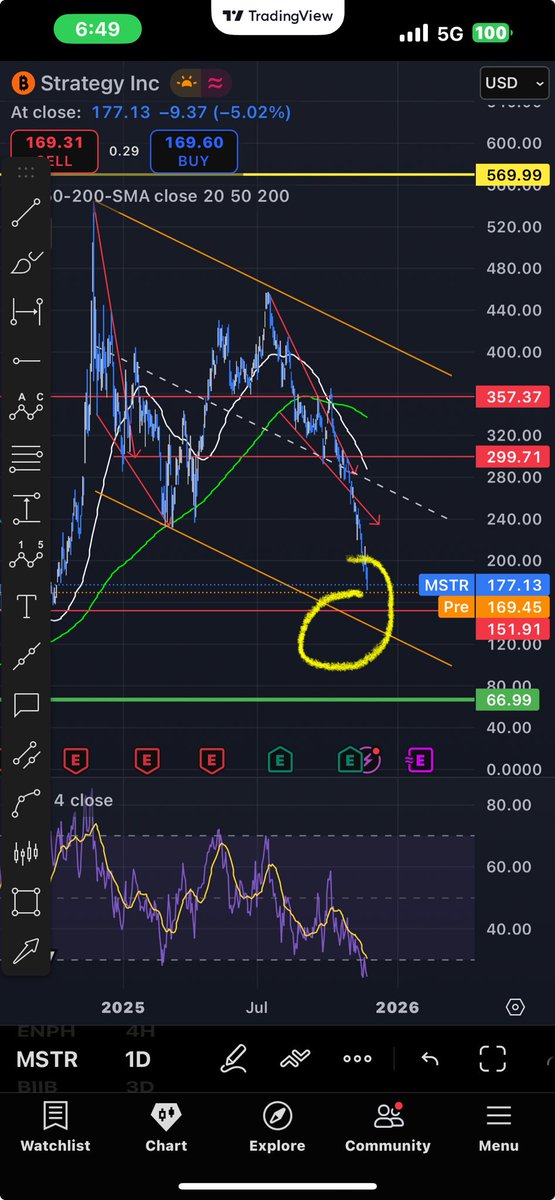This screenshot has height=1200, width=555.
Task: Tap the battery 100 indicator
Action: tap(493, 33)
